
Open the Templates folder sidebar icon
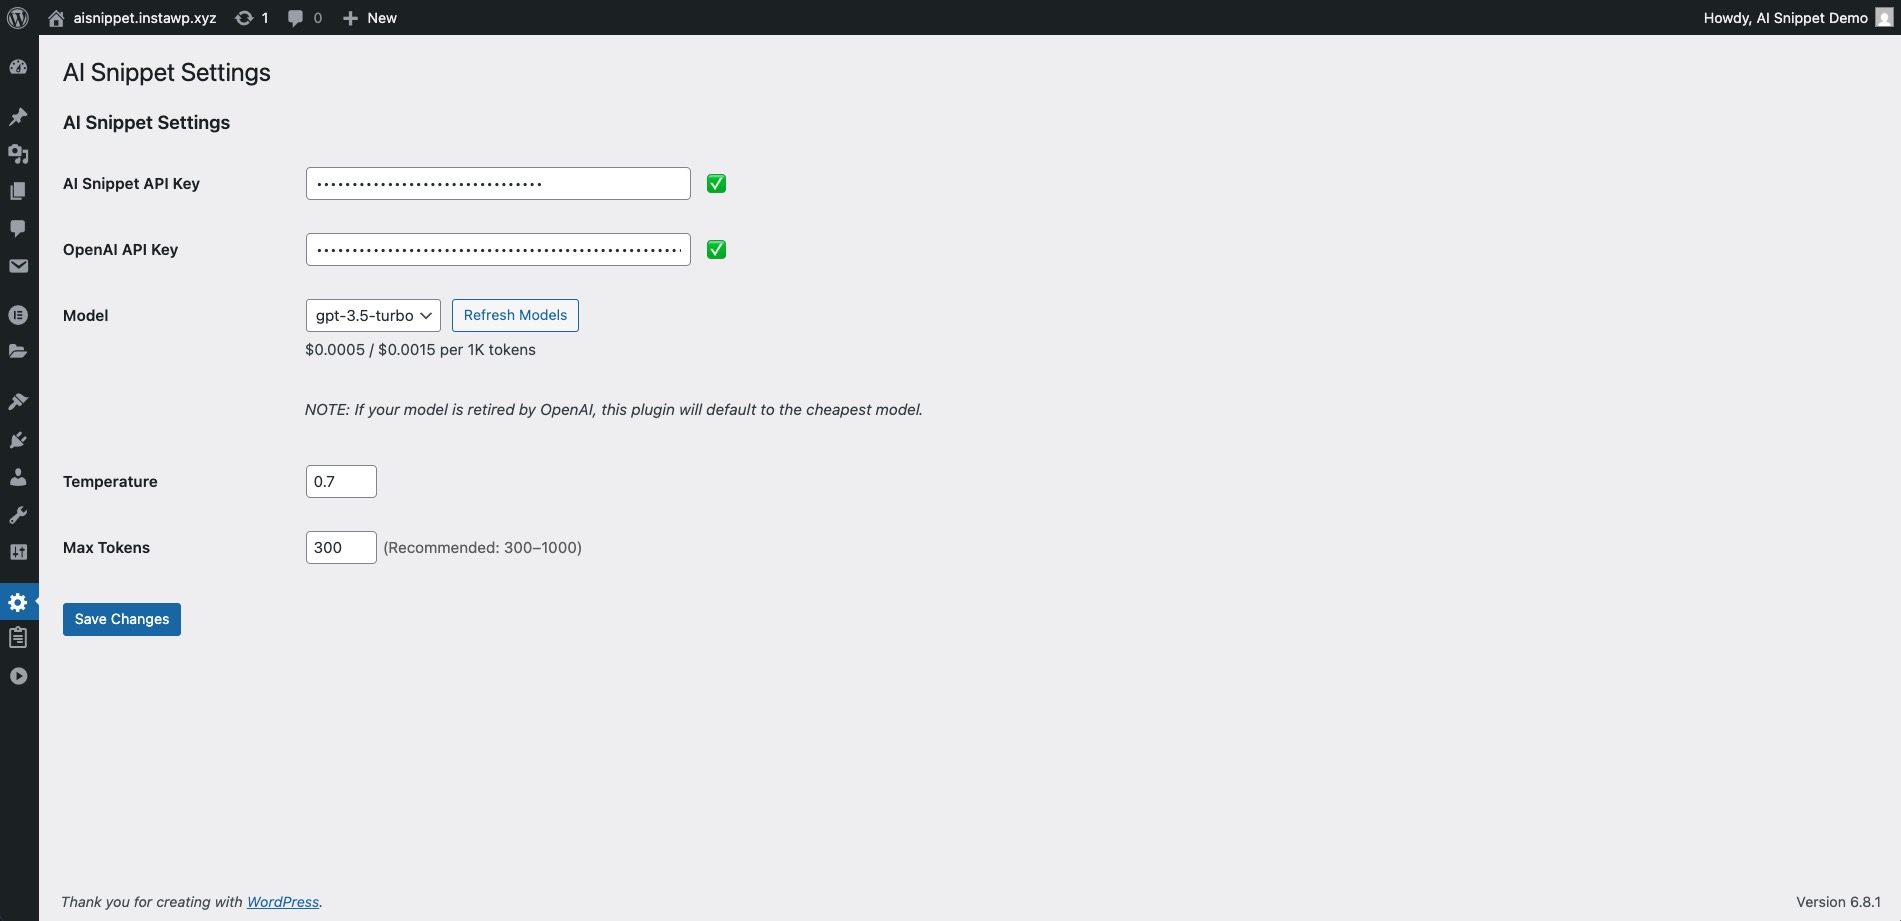[18, 352]
